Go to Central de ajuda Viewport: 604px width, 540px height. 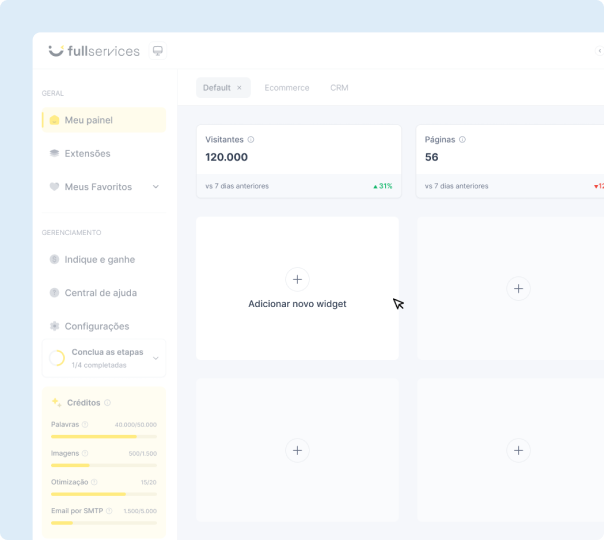100,293
